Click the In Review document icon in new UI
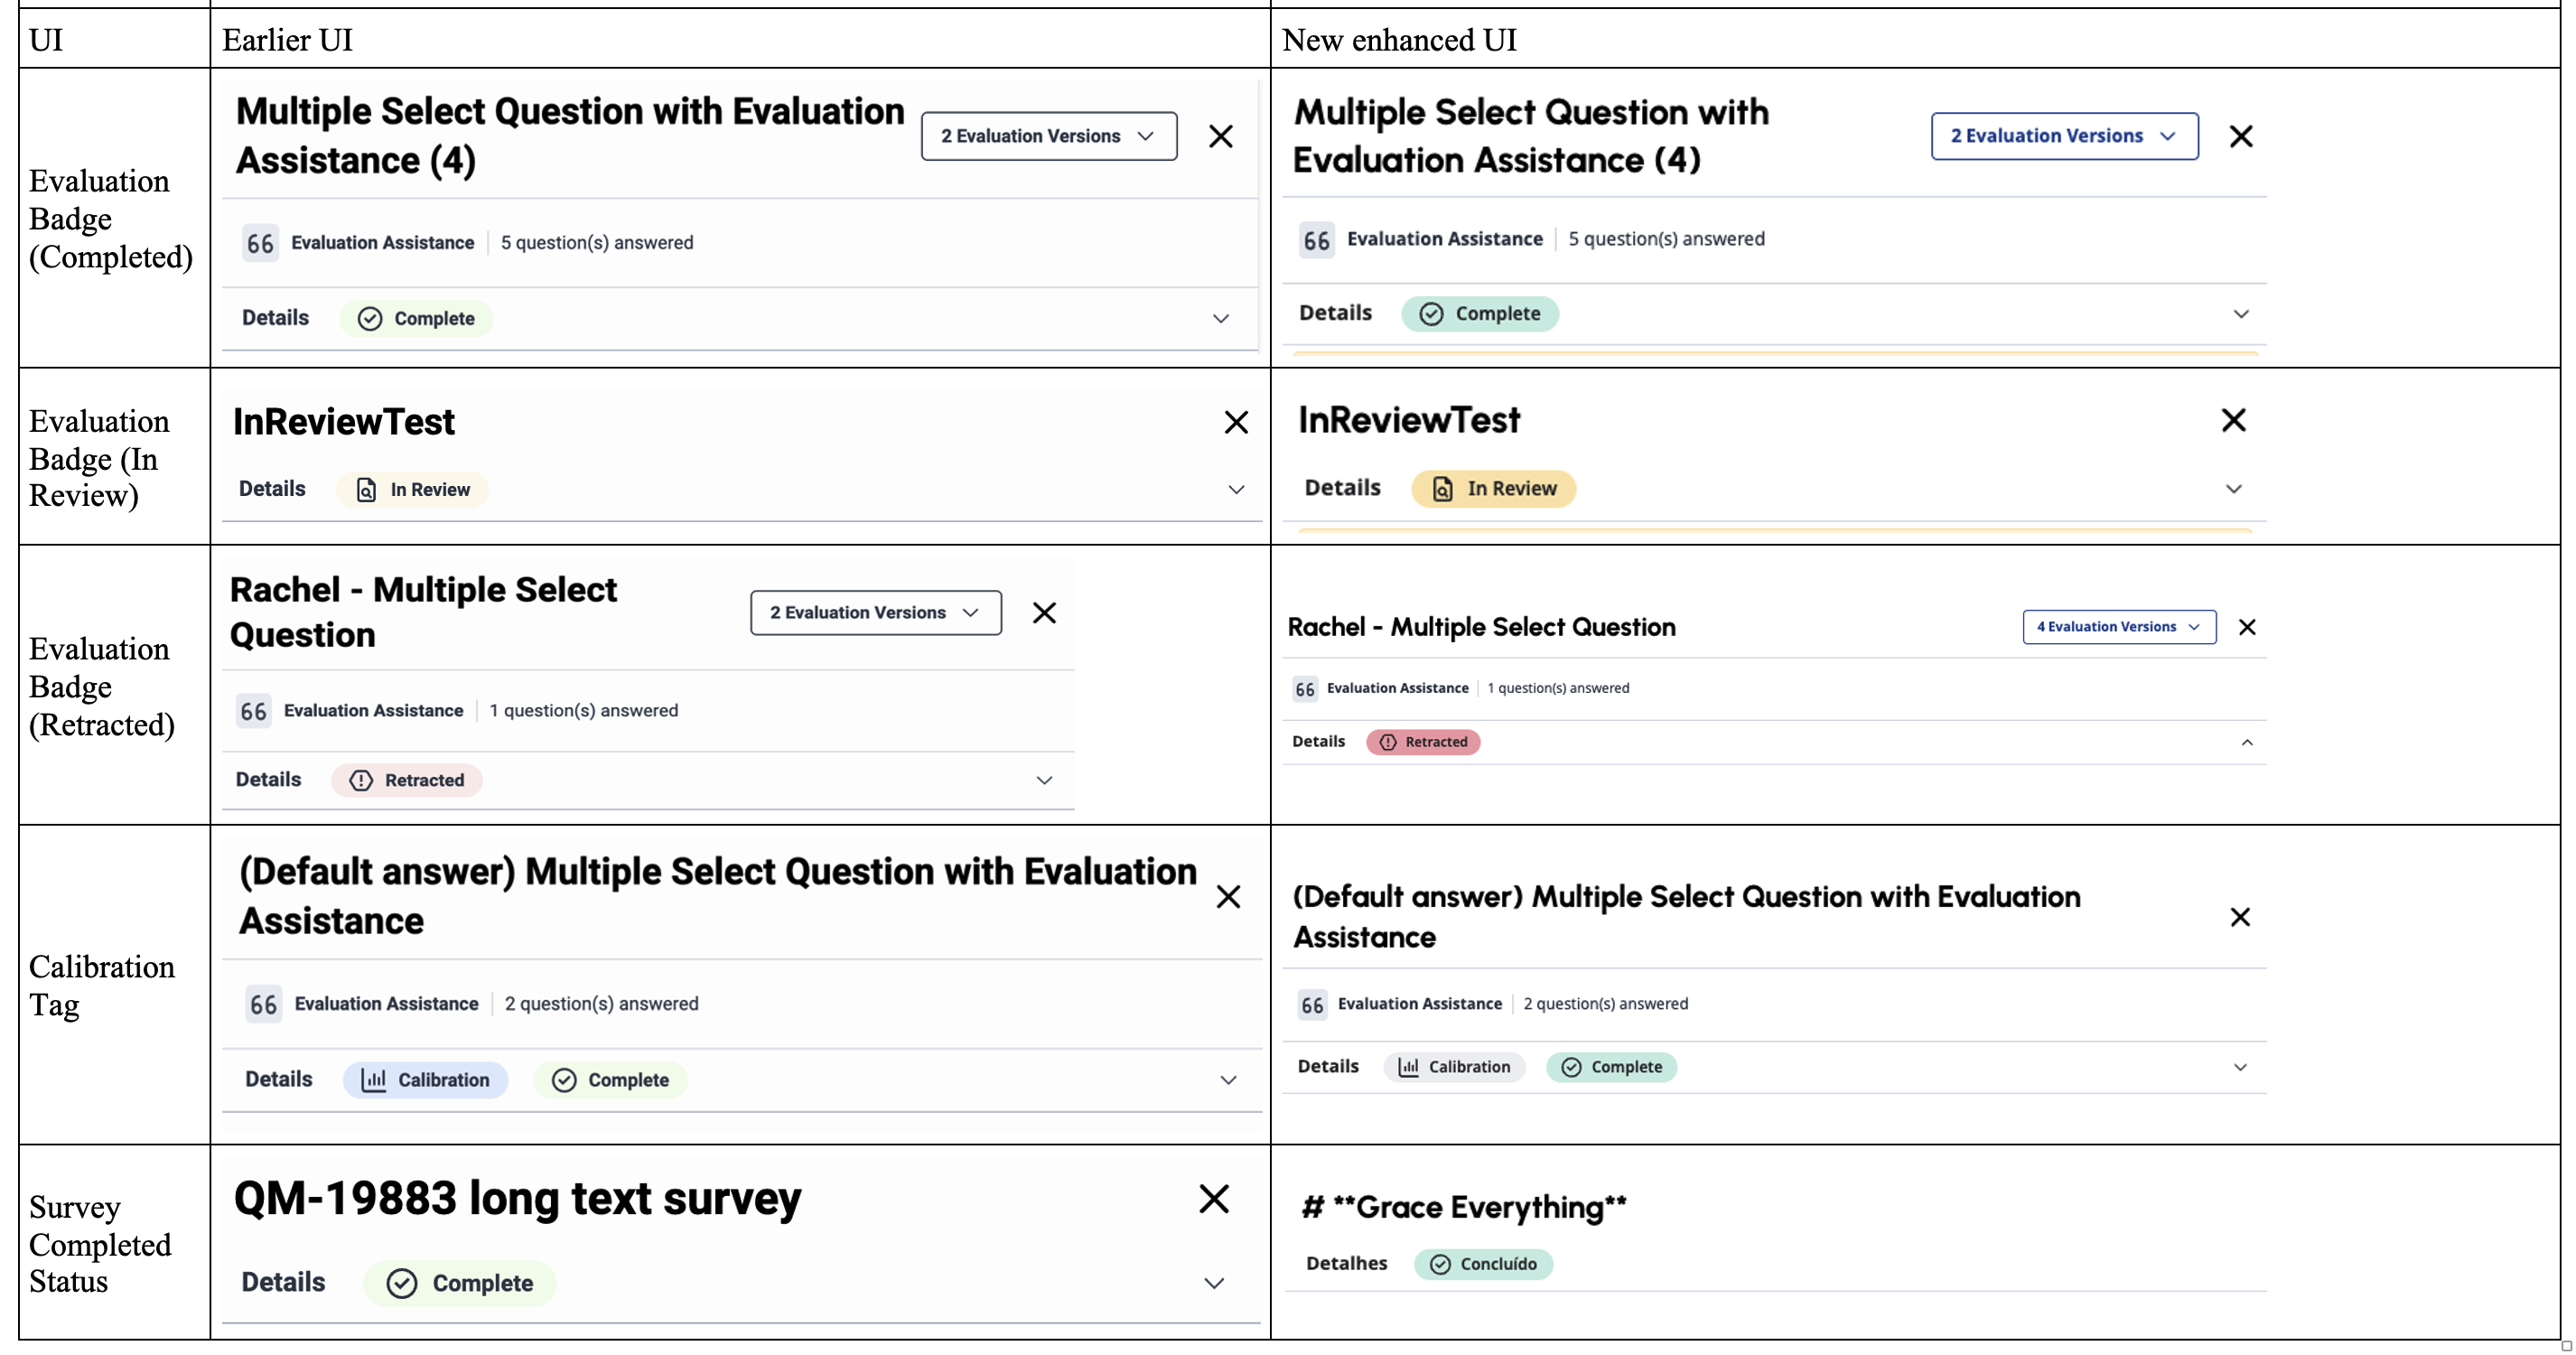The width and height of the screenshot is (2576, 1355). (x=1442, y=489)
